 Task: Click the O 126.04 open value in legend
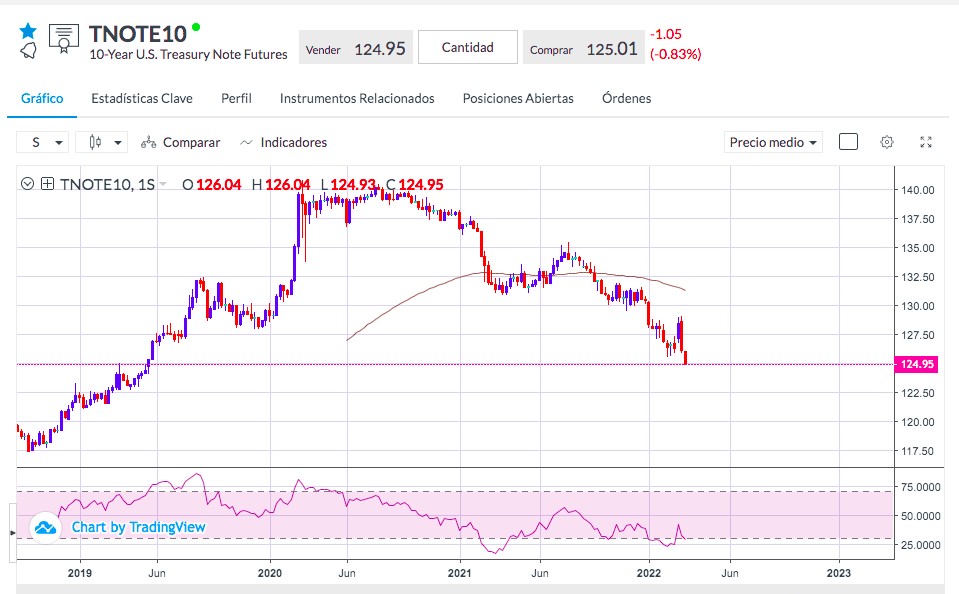pyautogui.click(x=212, y=184)
